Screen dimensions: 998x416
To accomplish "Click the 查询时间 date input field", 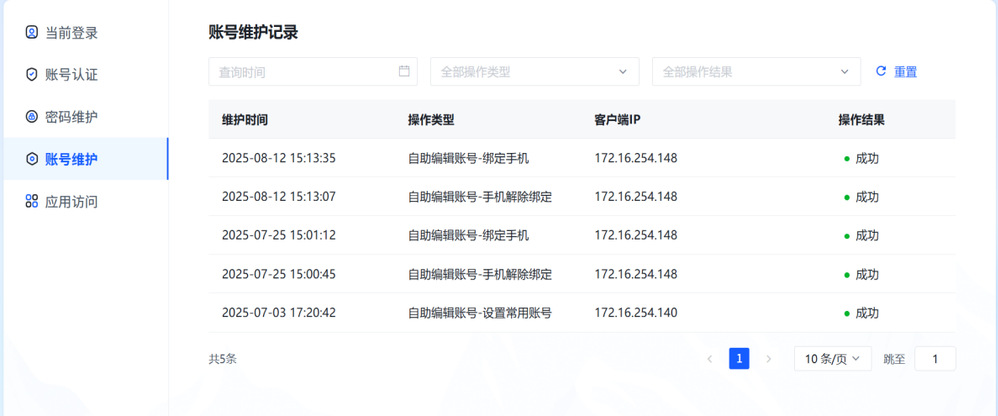I will [x=300, y=72].
